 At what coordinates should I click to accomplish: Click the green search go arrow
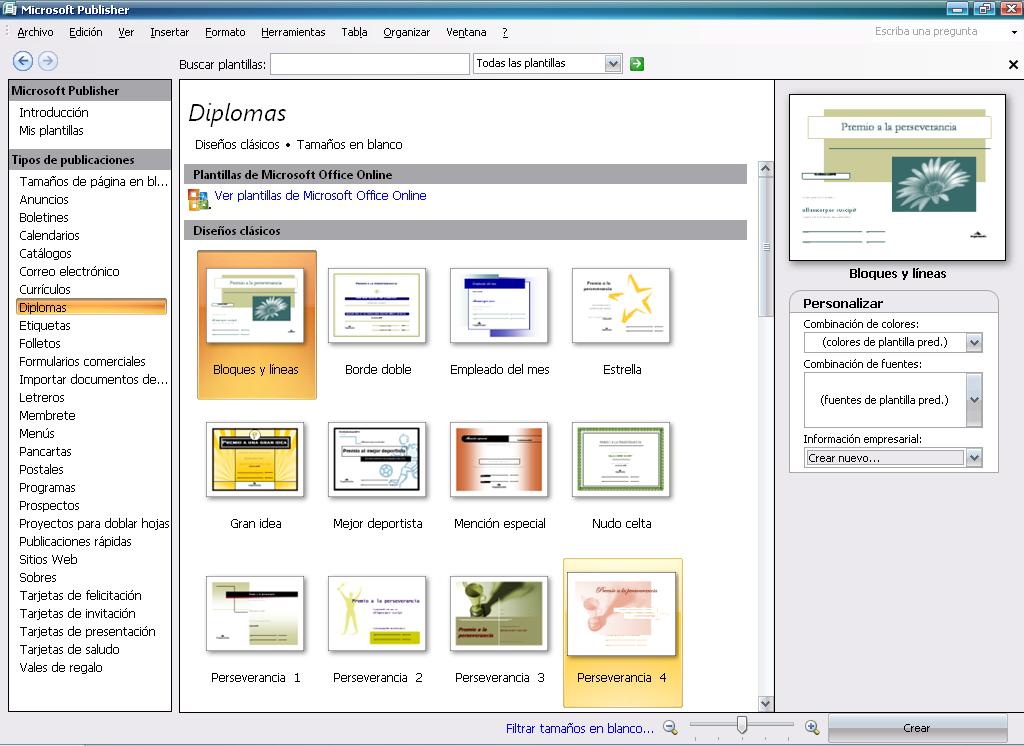coord(637,64)
